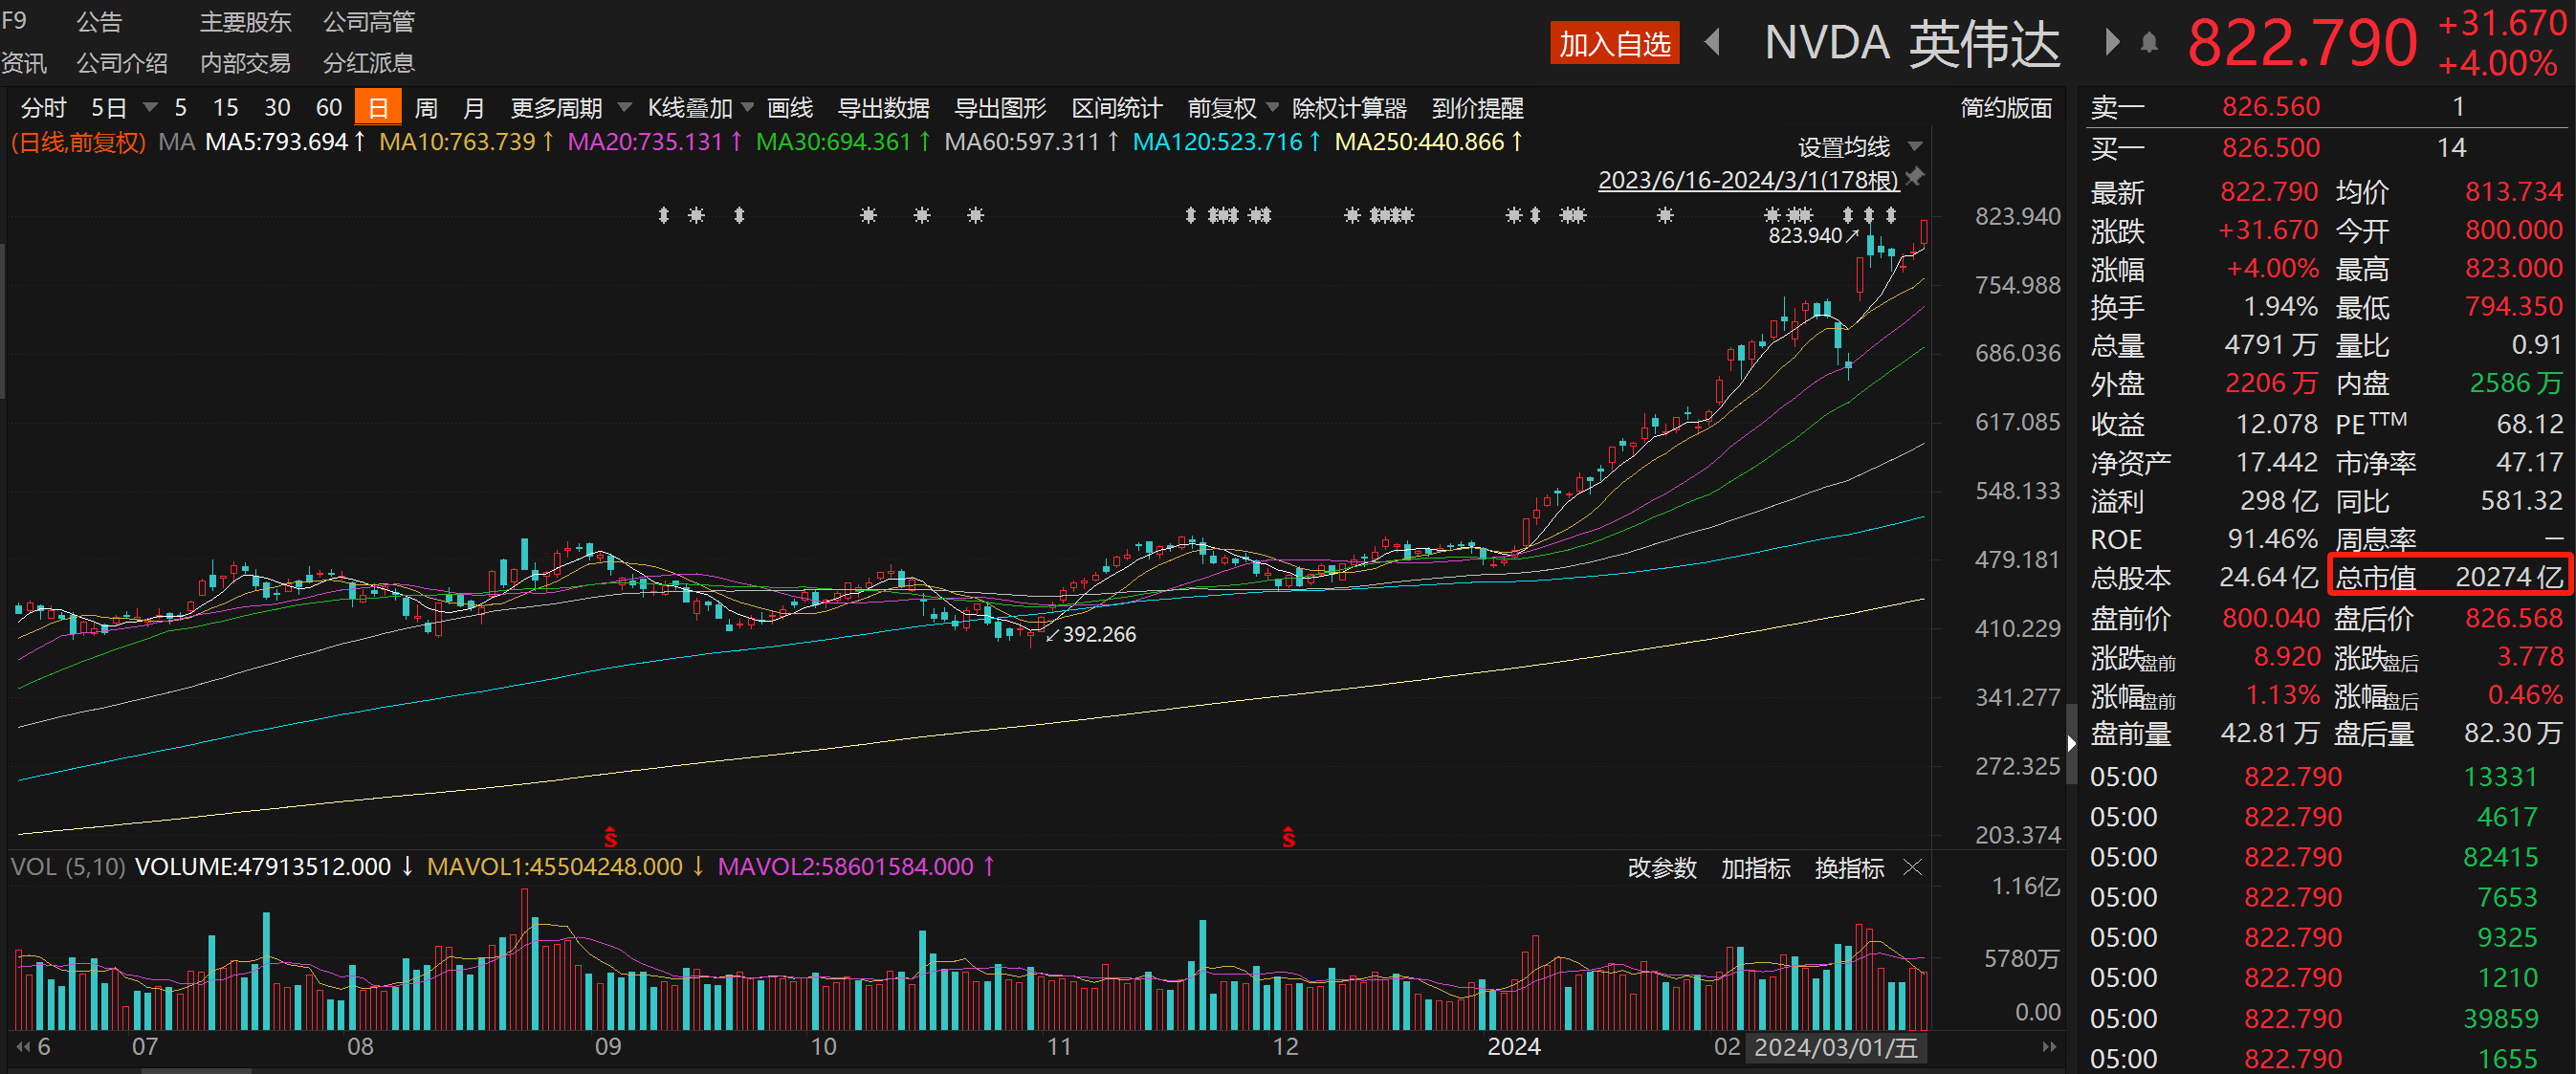The image size is (2576, 1074).
Task: Click 导出图形 export chart
Action: click(x=1000, y=107)
